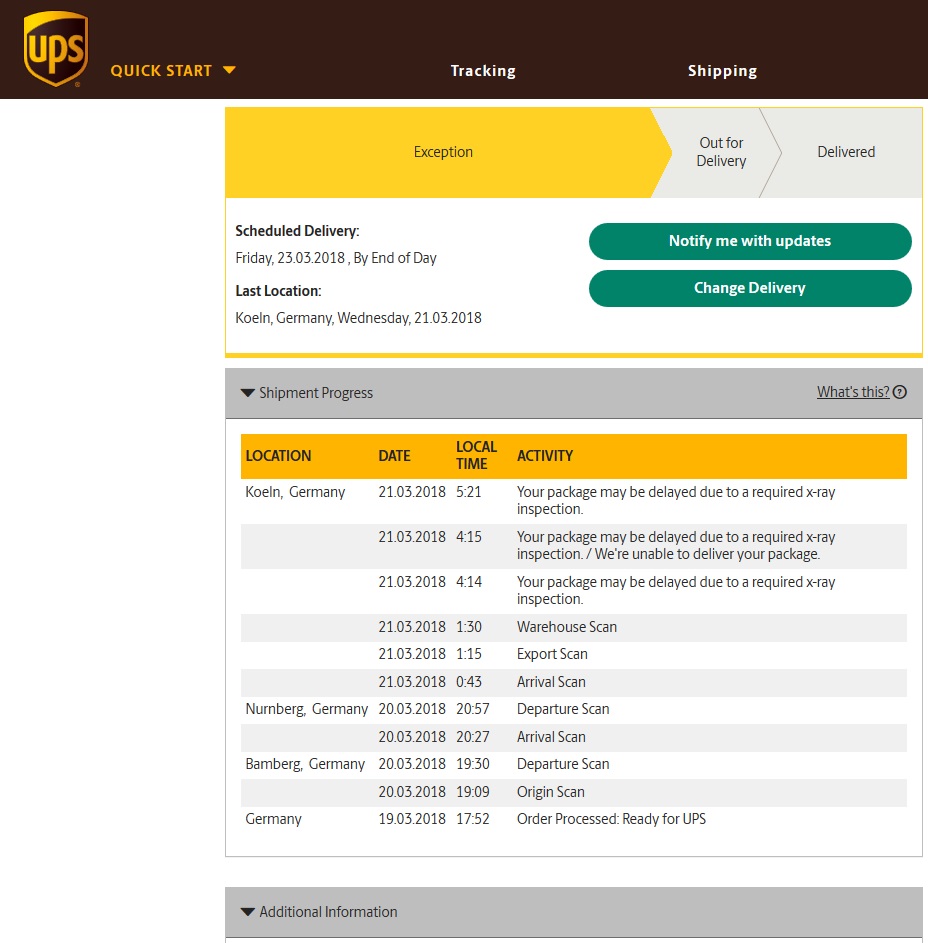Click the 19.03.2018 date cell

412,819
